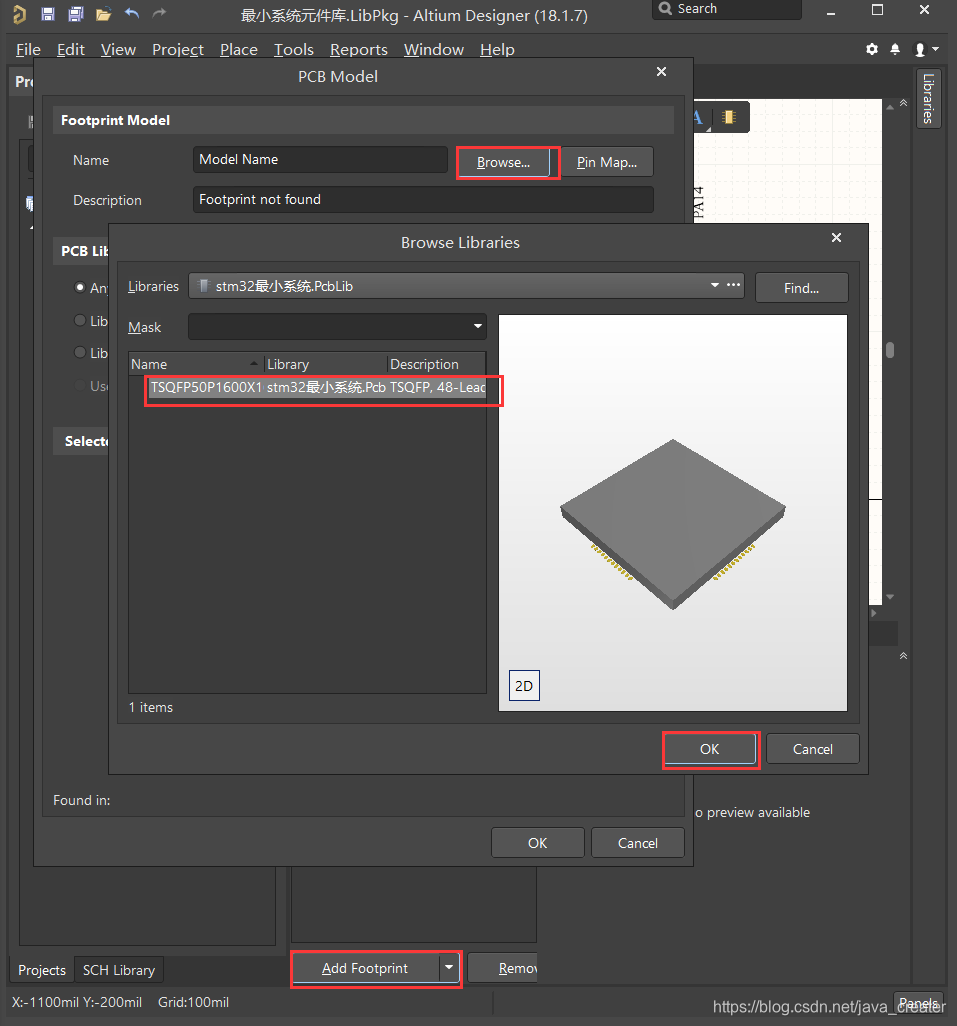Open the Libraries side panel tab
This screenshot has height=1026, width=957.
click(x=928, y=99)
